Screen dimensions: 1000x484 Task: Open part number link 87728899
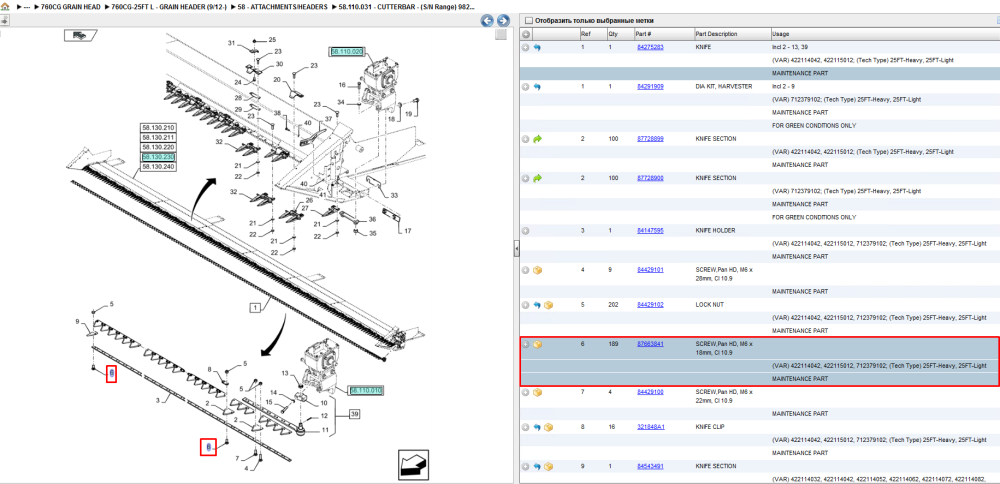651,138
